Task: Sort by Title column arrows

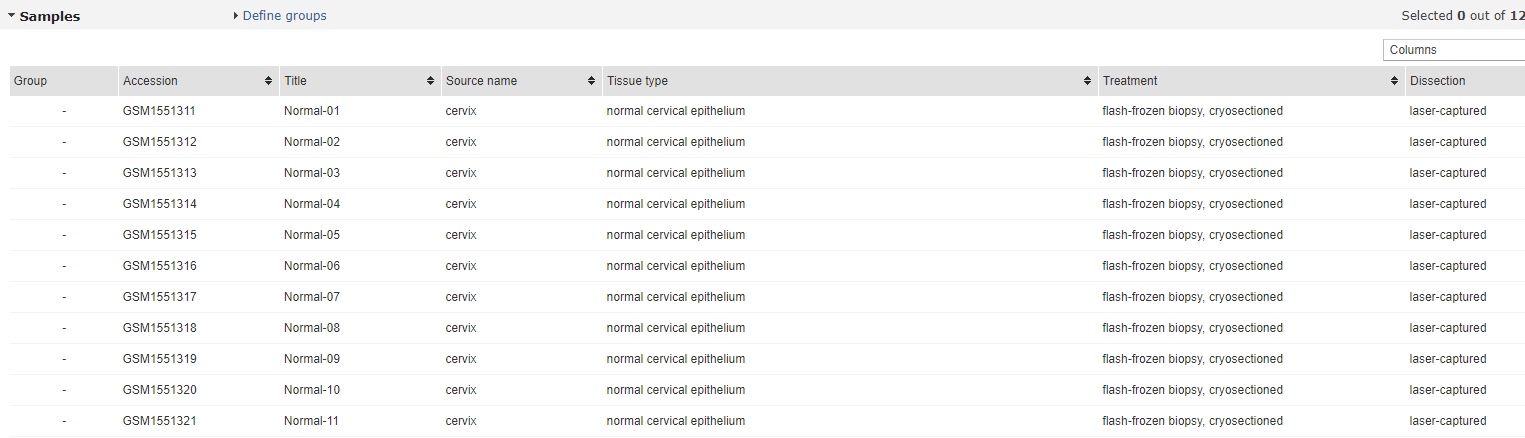Action: [430, 81]
